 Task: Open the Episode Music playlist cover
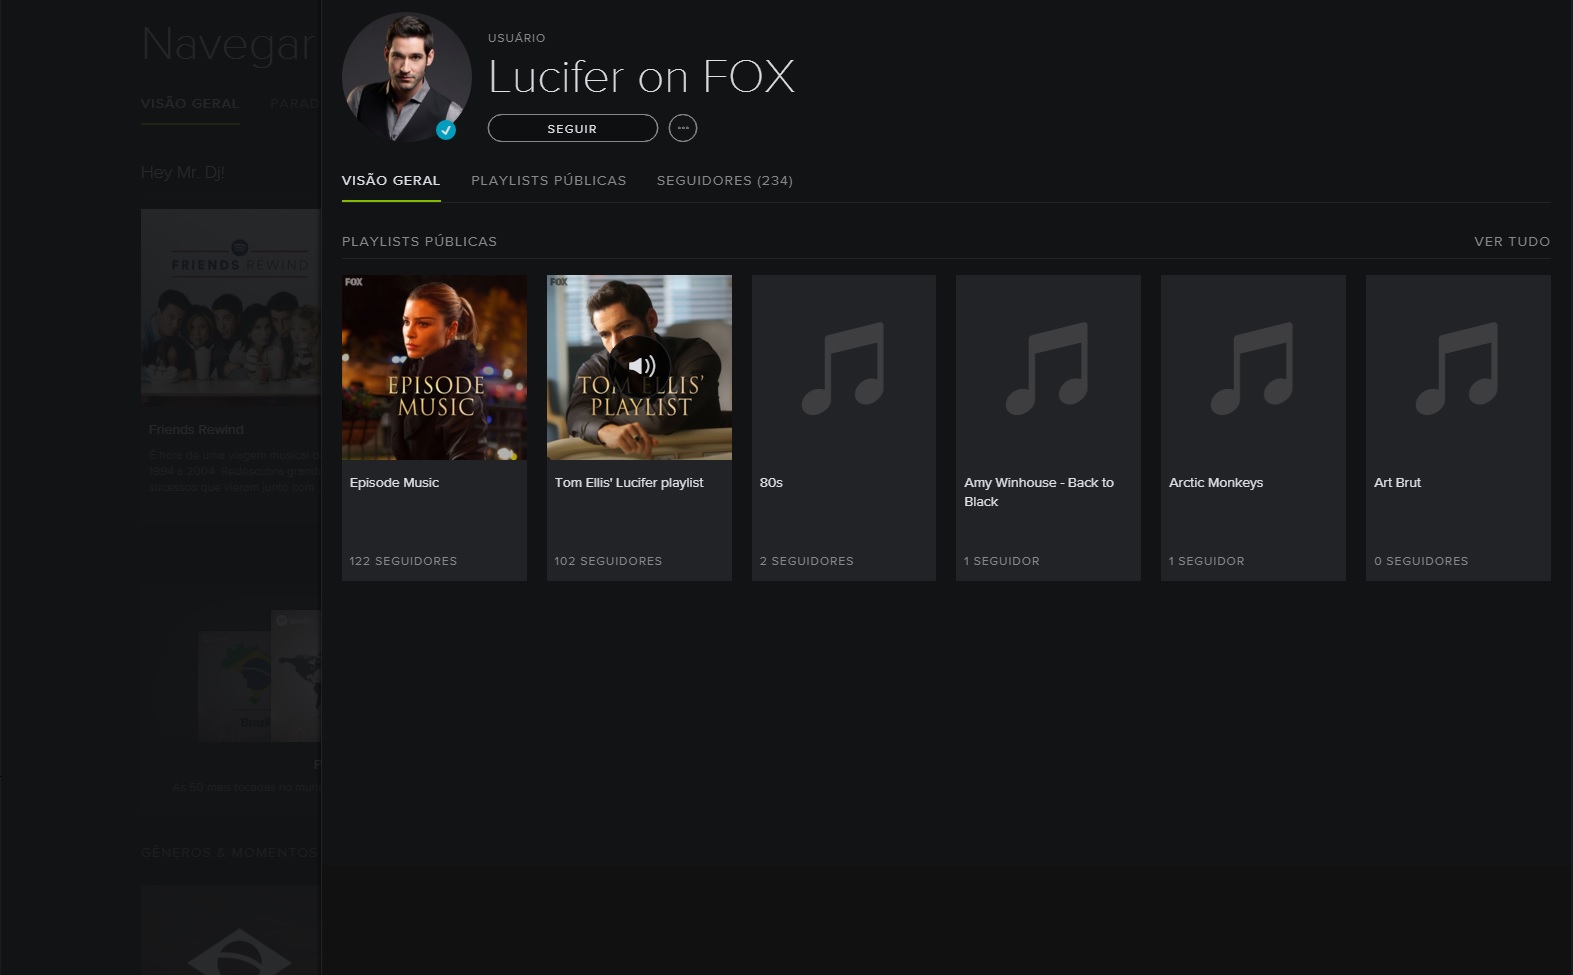[x=434, y=368]
